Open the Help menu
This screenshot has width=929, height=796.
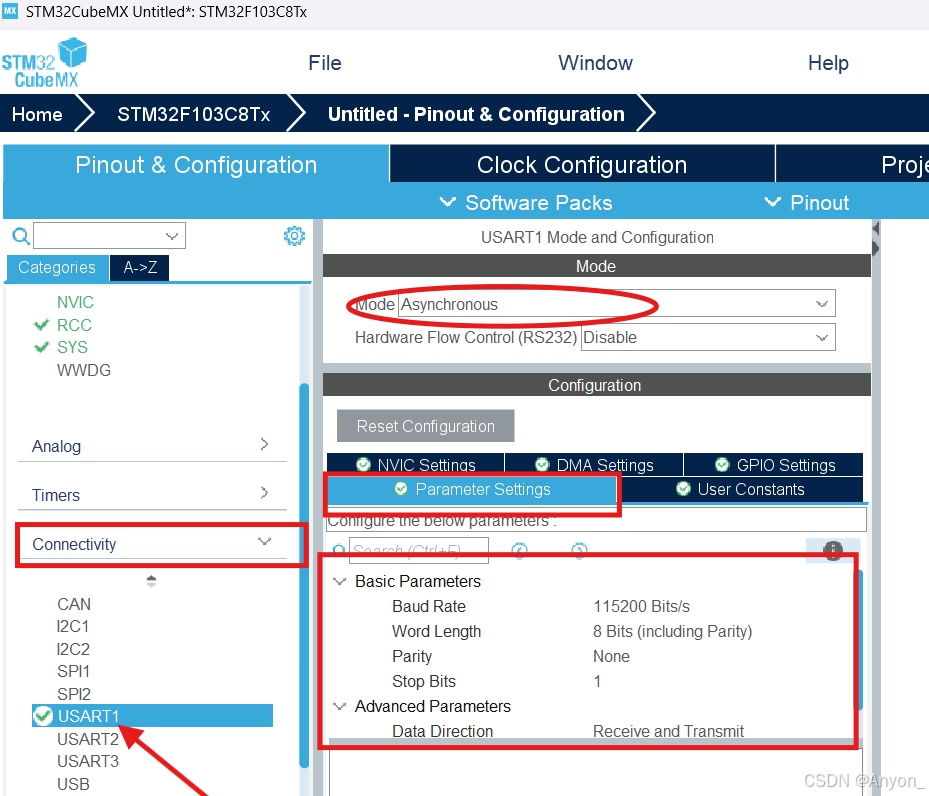828,63
